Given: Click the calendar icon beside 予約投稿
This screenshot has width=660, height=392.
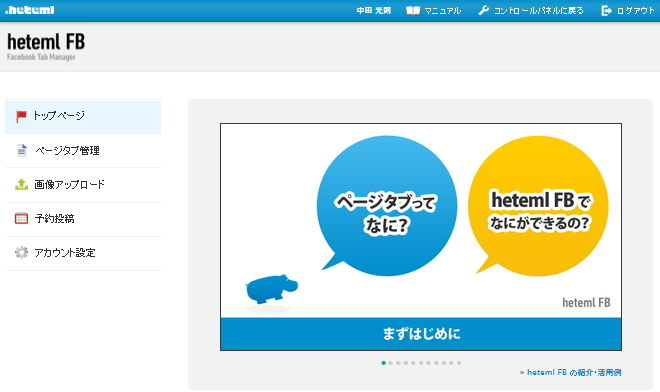Looking at the screenshot, I should coord(21,218).
